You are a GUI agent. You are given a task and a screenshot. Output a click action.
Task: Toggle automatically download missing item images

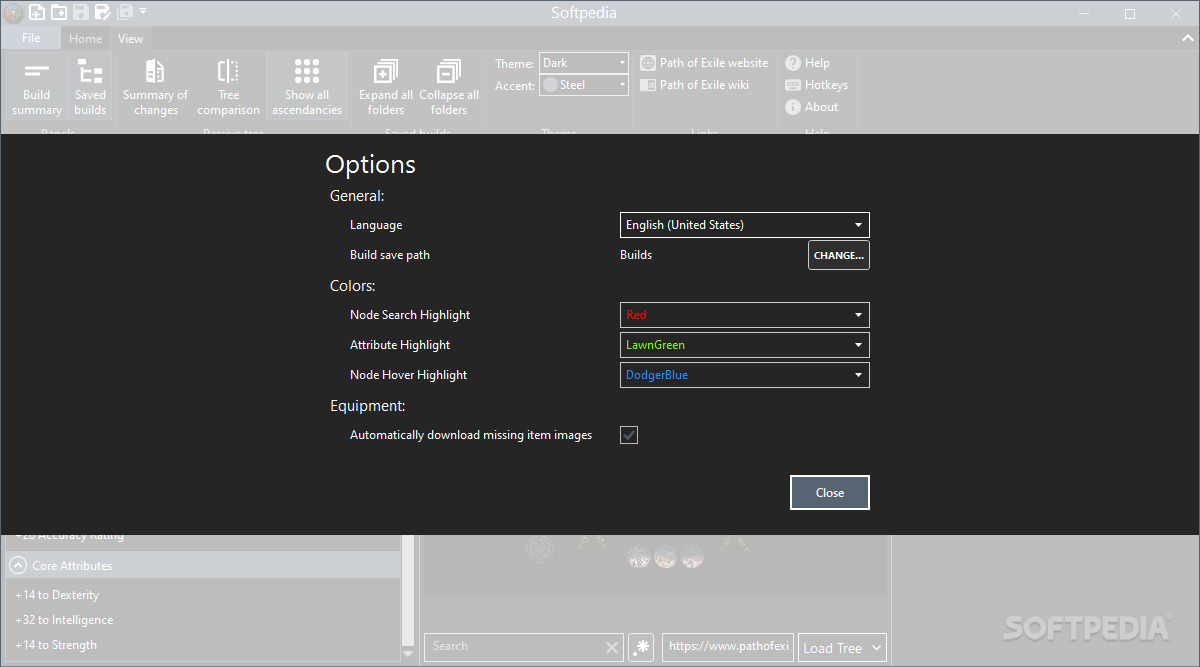[x=629, y=435]
